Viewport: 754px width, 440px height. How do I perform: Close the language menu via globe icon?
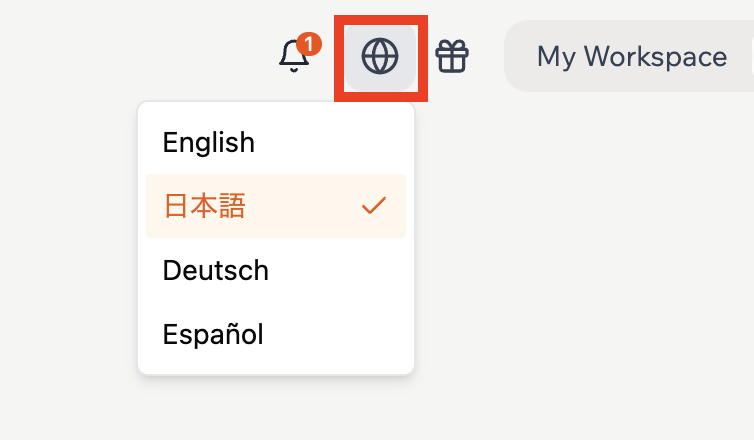coord(380,56)
